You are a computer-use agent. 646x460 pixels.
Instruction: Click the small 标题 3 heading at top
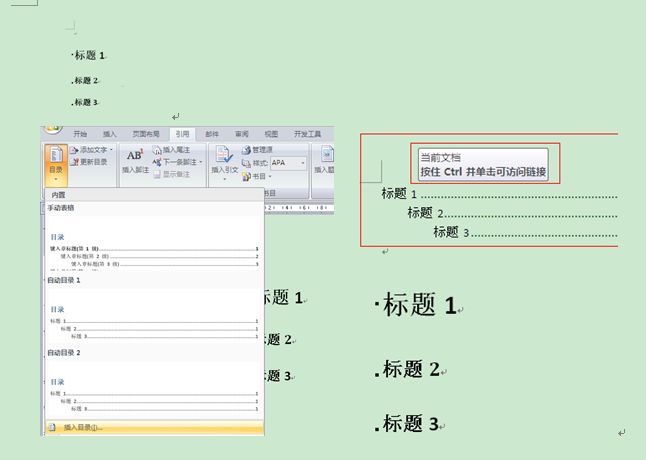tap(86, 102)
